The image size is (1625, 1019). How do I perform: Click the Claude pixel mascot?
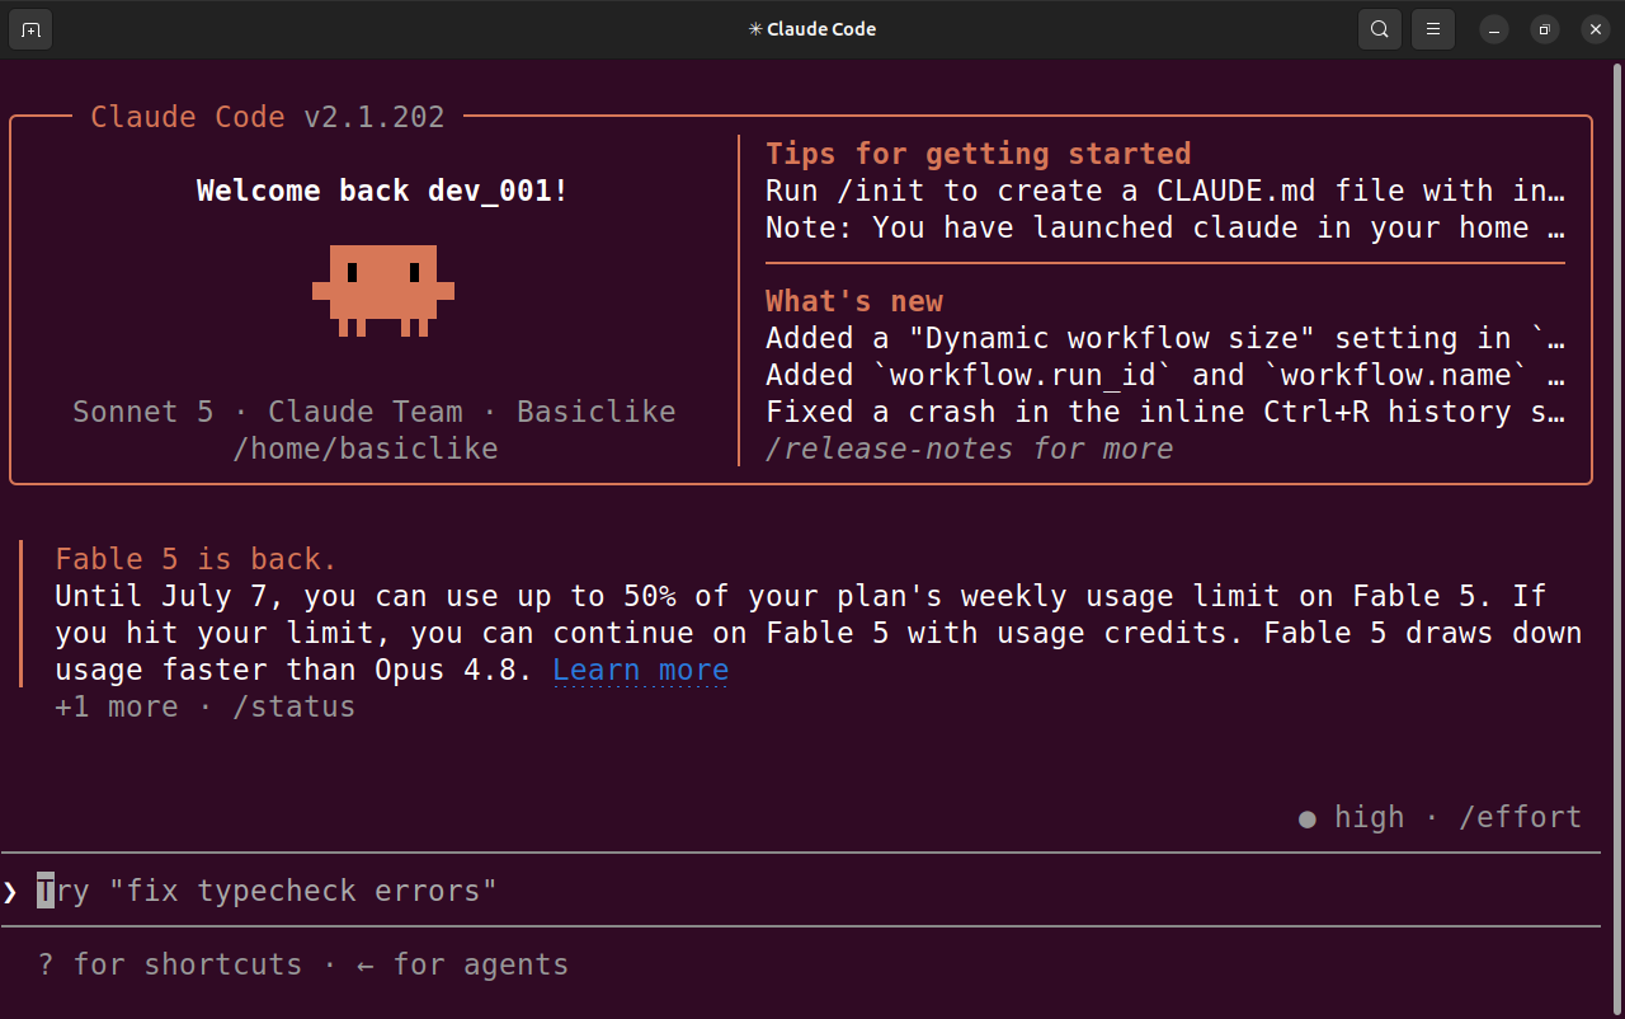(x=383, y=291)
